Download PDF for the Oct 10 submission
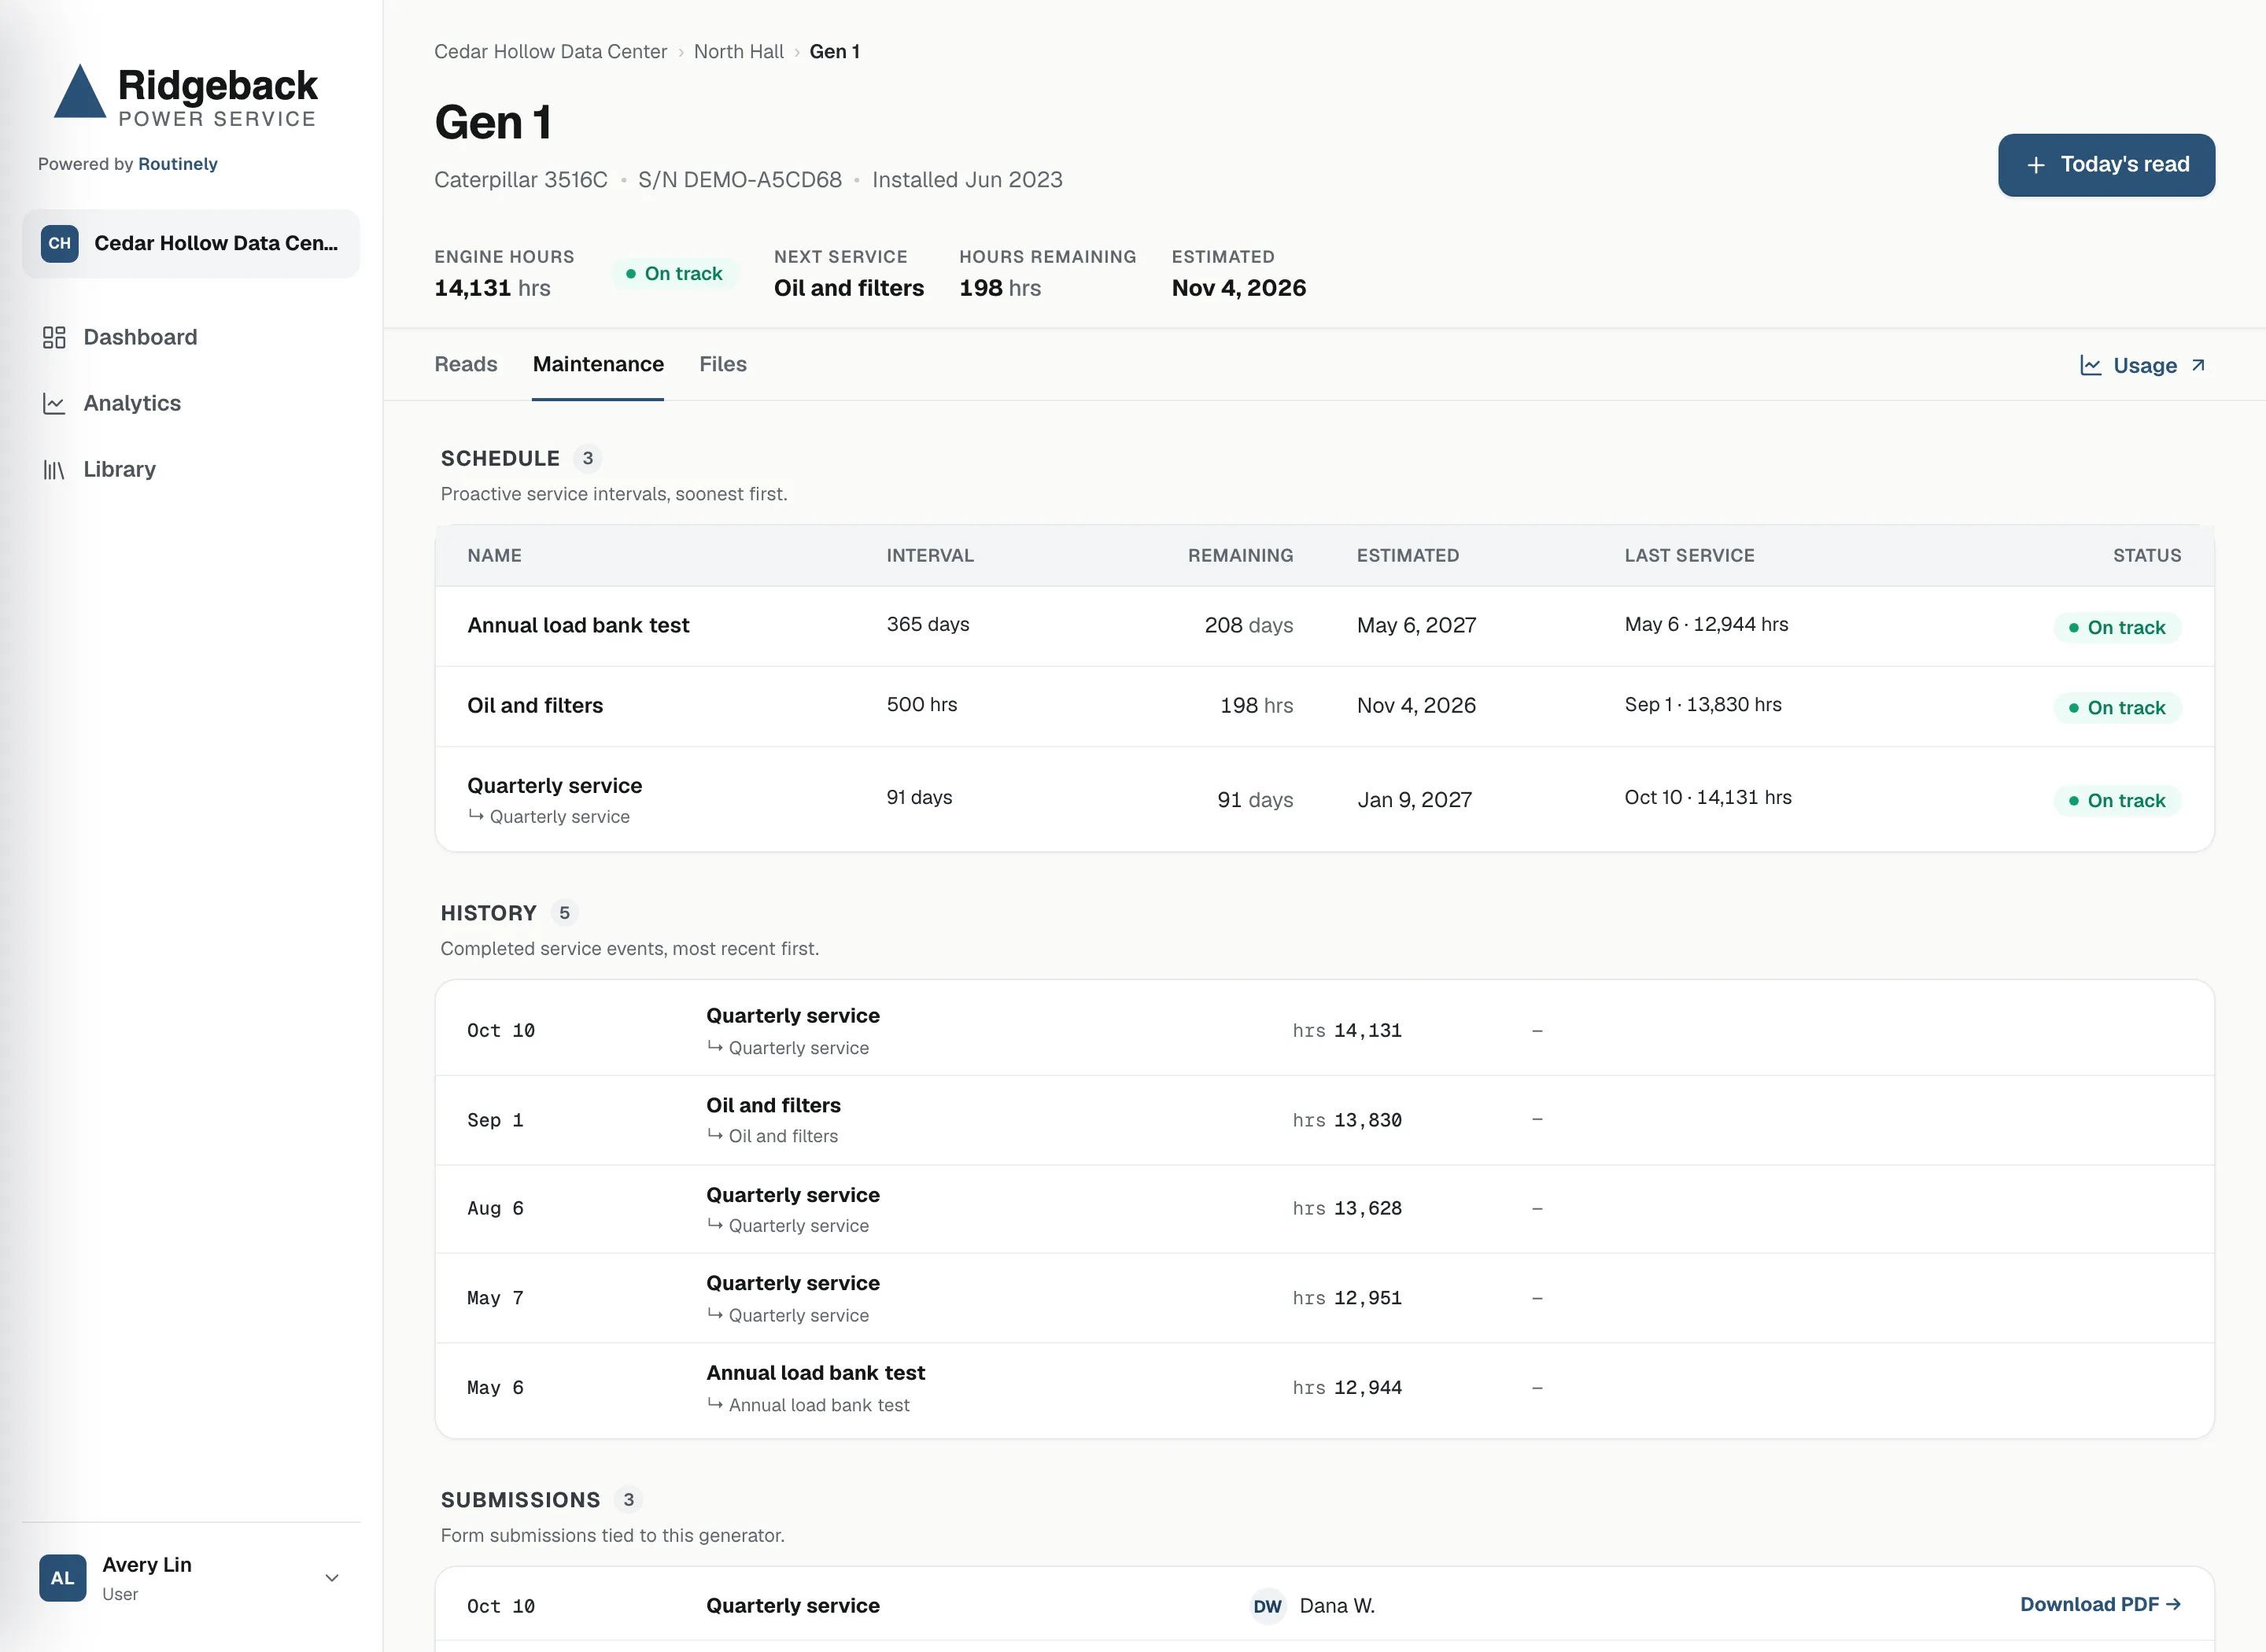Image resolution: width=2266 pixels, height=1652 pixels. (2100, 1604)
